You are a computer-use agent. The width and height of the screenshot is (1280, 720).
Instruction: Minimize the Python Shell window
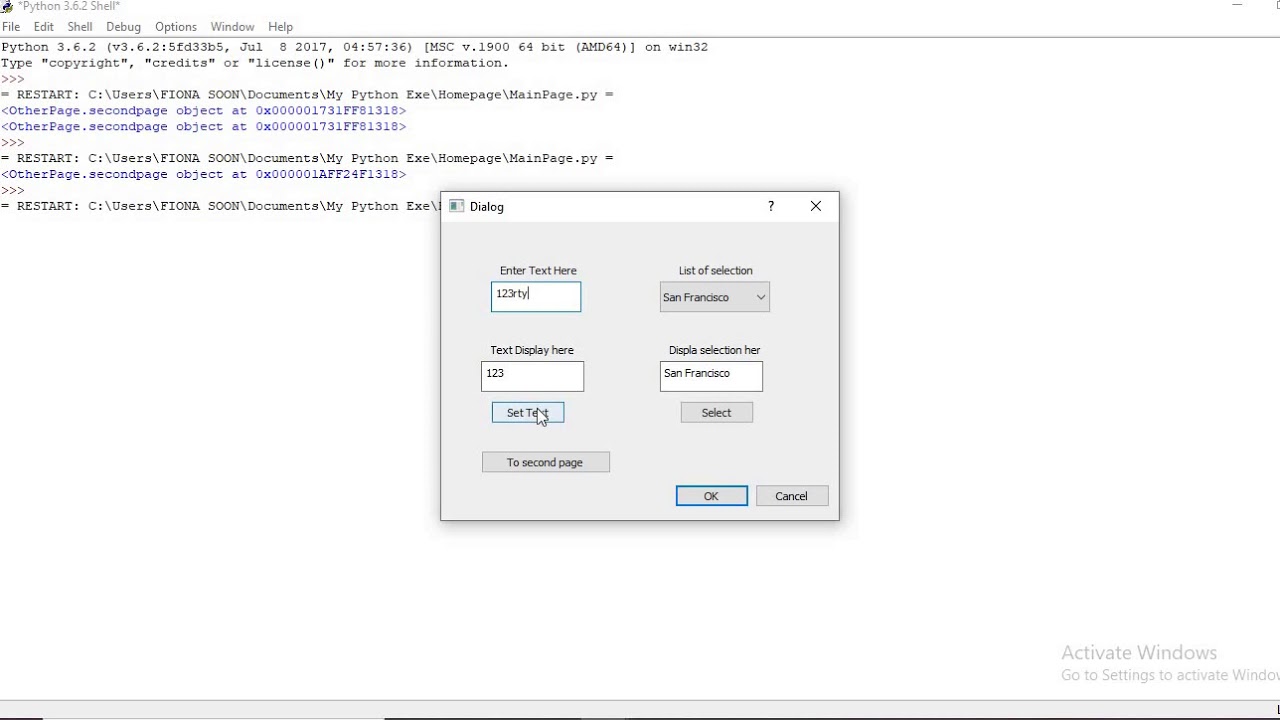coord(1237,6)
